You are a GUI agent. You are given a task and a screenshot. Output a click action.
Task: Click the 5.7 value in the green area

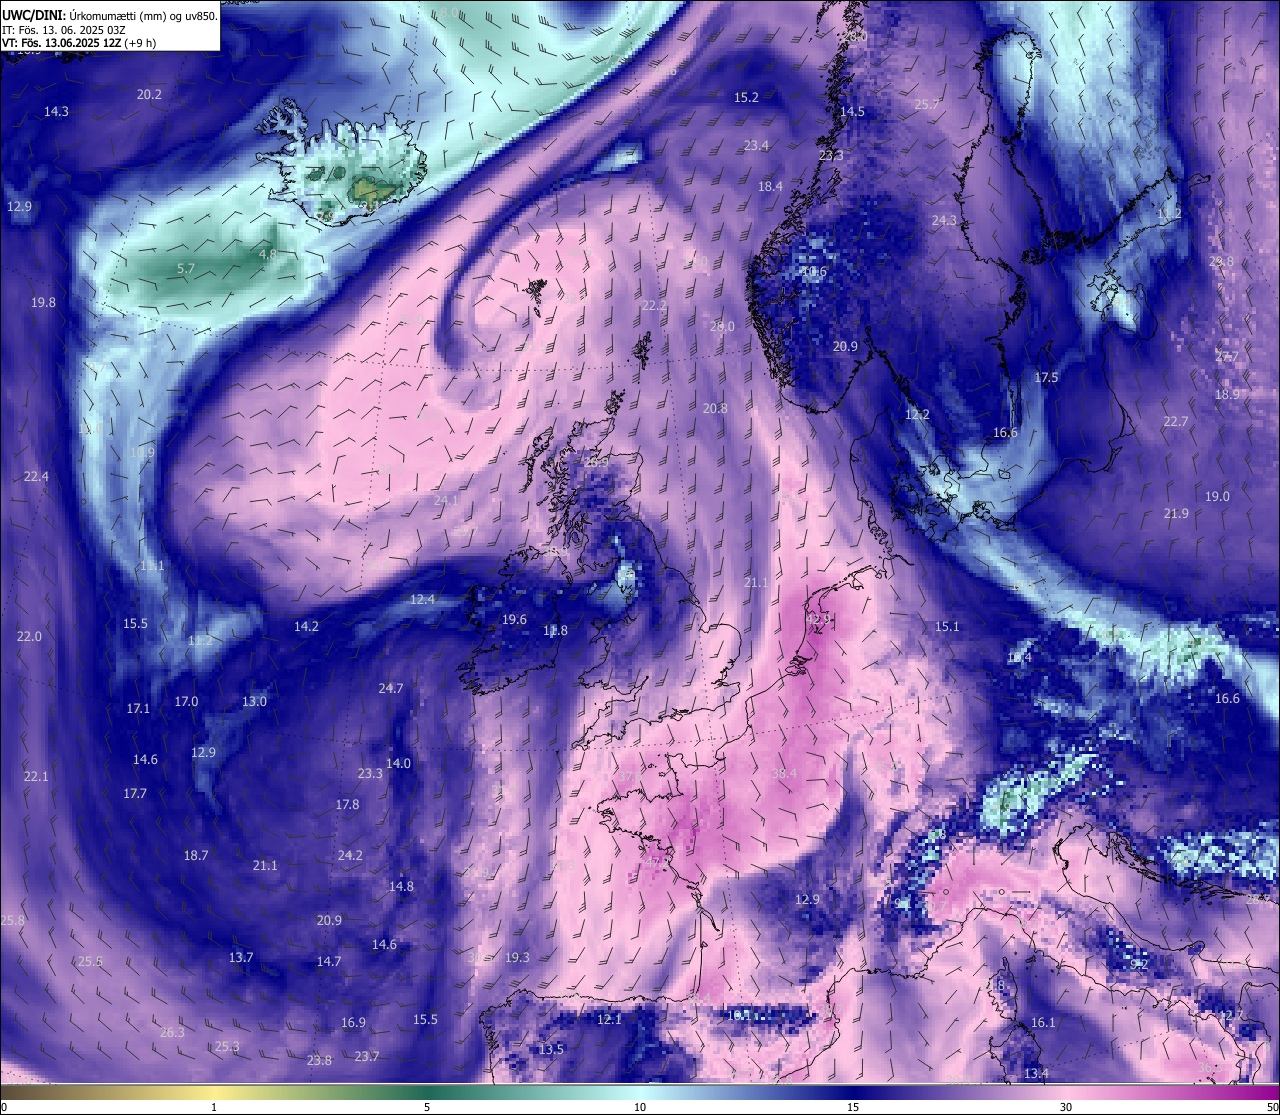[186, 268]
